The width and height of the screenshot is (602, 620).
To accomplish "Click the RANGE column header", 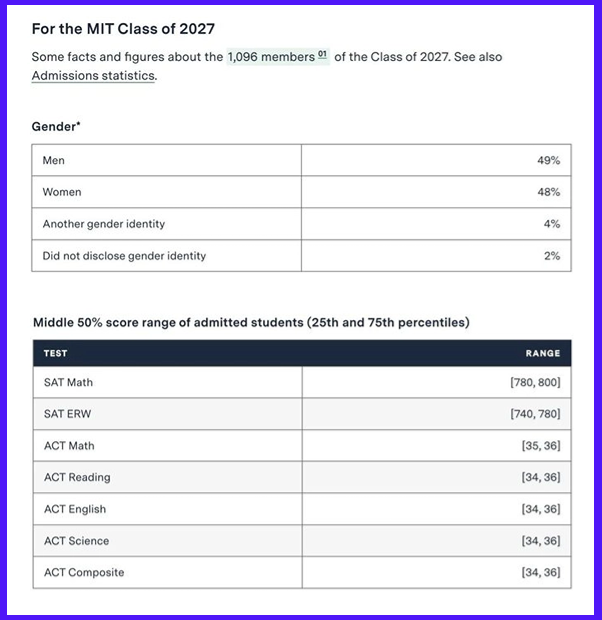I will point(543,353).
